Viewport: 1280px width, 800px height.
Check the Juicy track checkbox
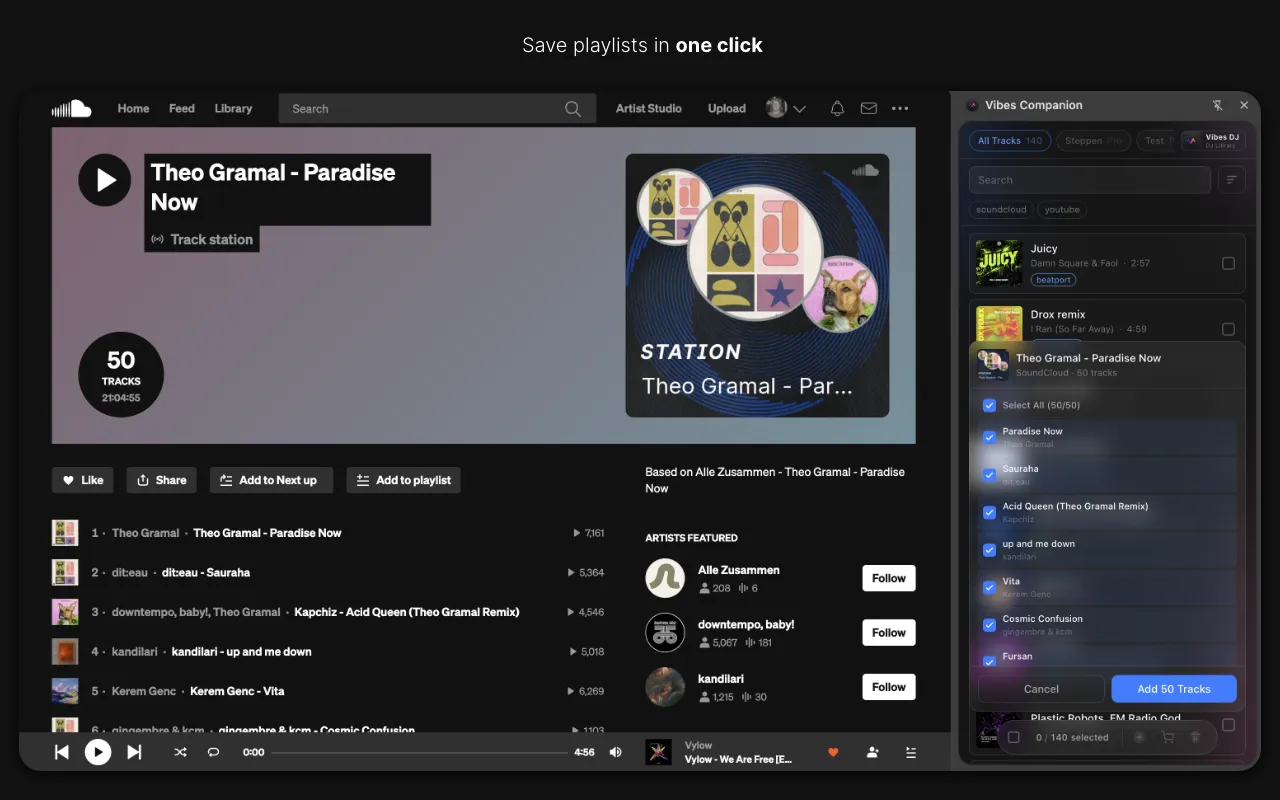click(x=1228, y=263)
